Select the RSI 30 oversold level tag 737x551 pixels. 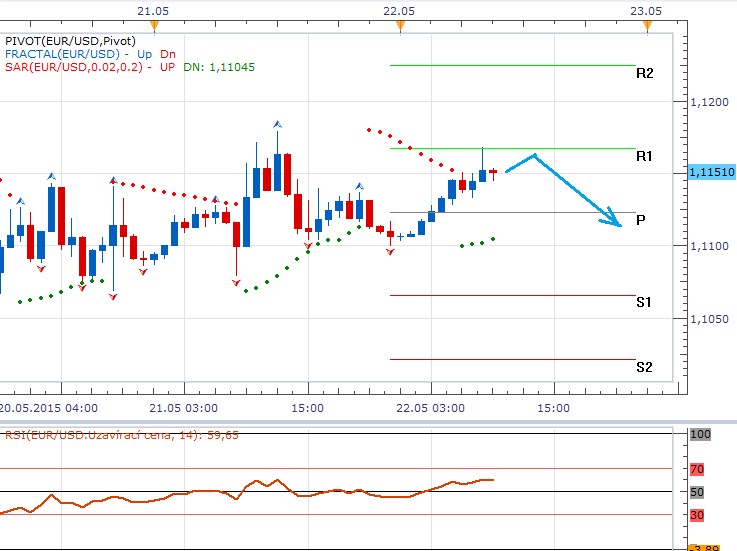(x=697, y=515)
